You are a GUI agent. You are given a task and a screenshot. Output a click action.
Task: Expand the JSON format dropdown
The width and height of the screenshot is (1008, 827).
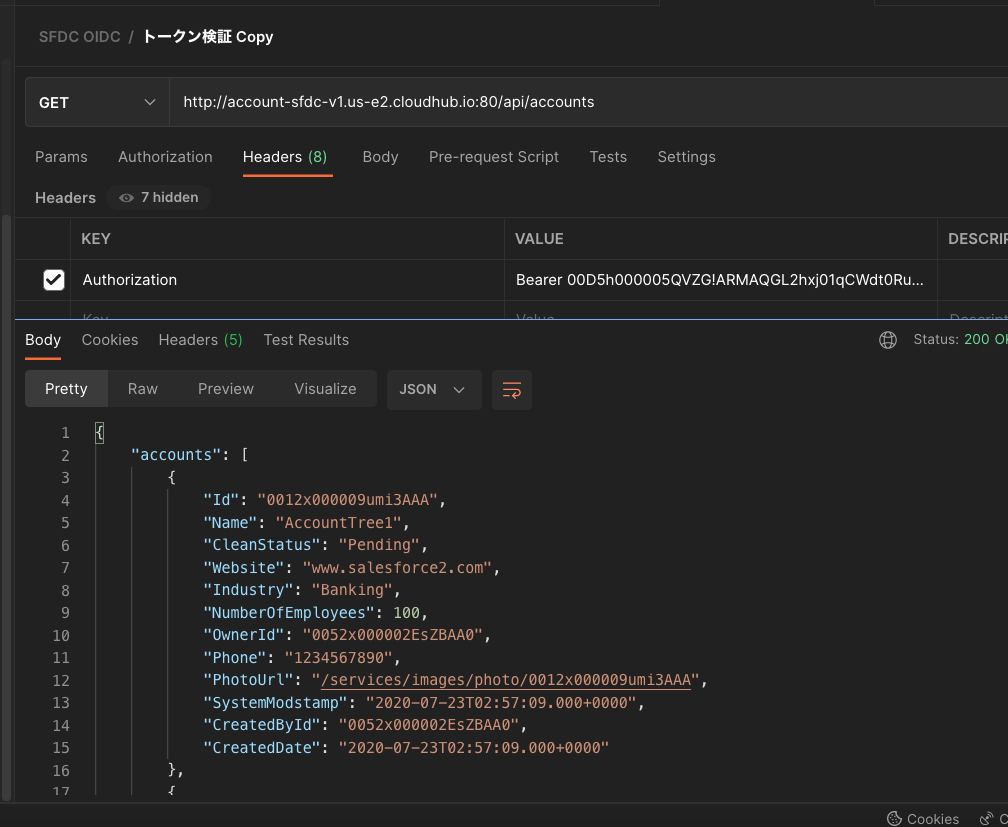point(433,390)
